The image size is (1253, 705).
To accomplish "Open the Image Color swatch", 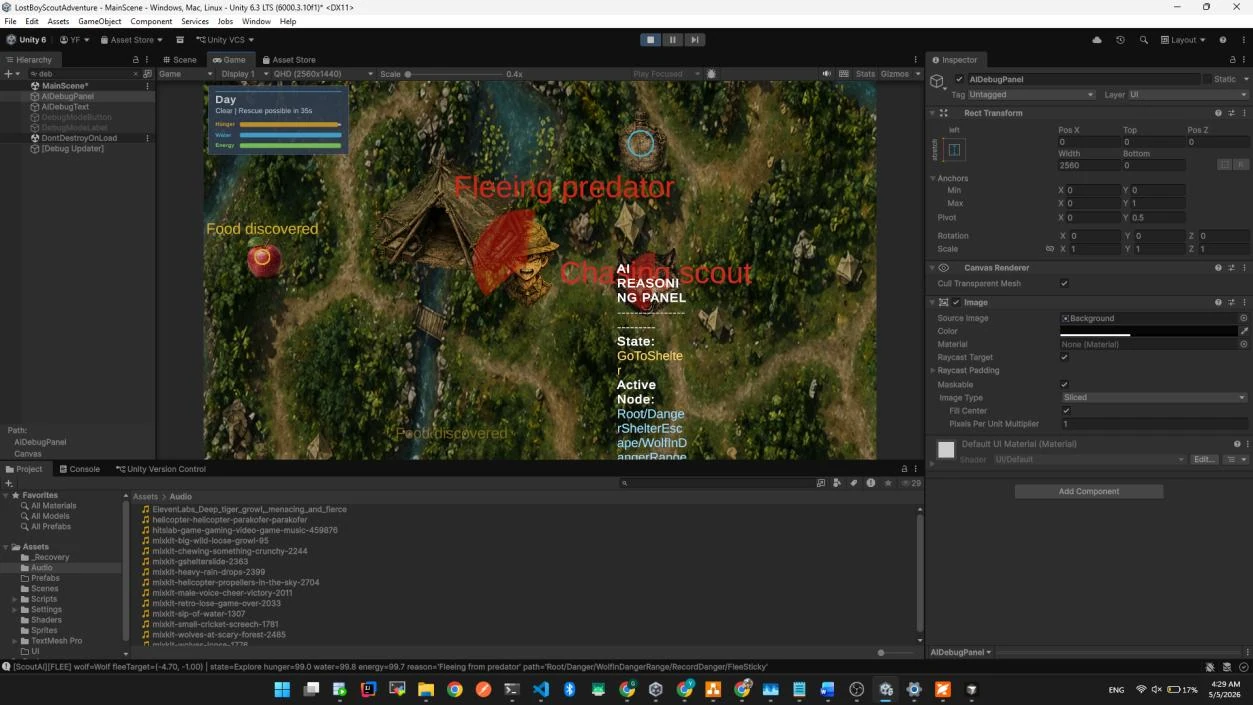I will (1148, 331).
